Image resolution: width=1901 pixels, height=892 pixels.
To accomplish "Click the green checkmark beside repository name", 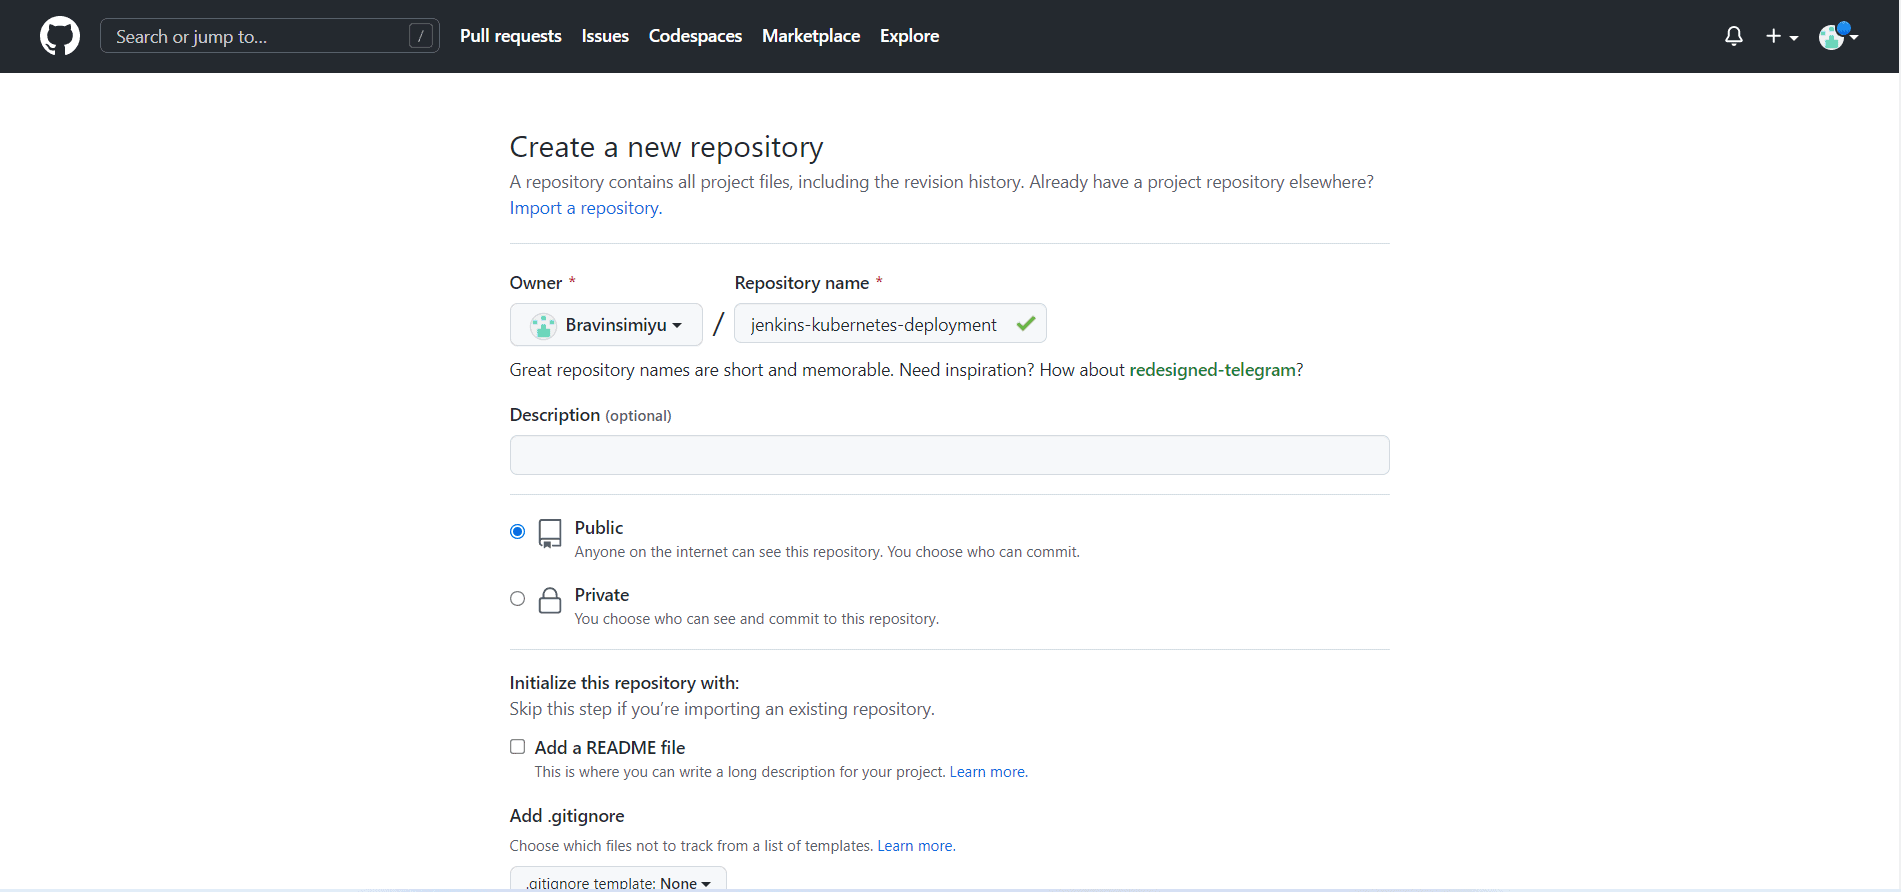I will 1025,324.
